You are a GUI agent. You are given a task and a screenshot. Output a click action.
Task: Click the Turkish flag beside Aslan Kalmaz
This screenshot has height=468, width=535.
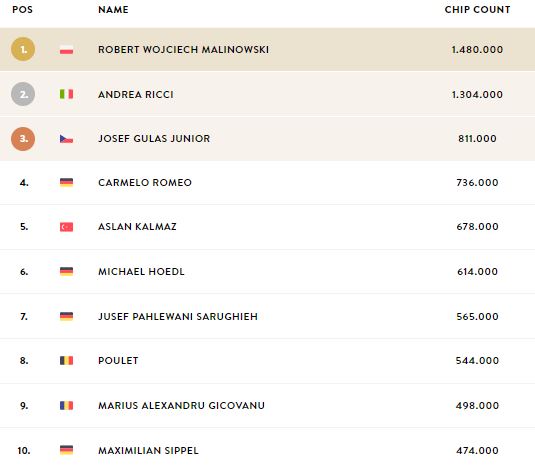point(66,227)
